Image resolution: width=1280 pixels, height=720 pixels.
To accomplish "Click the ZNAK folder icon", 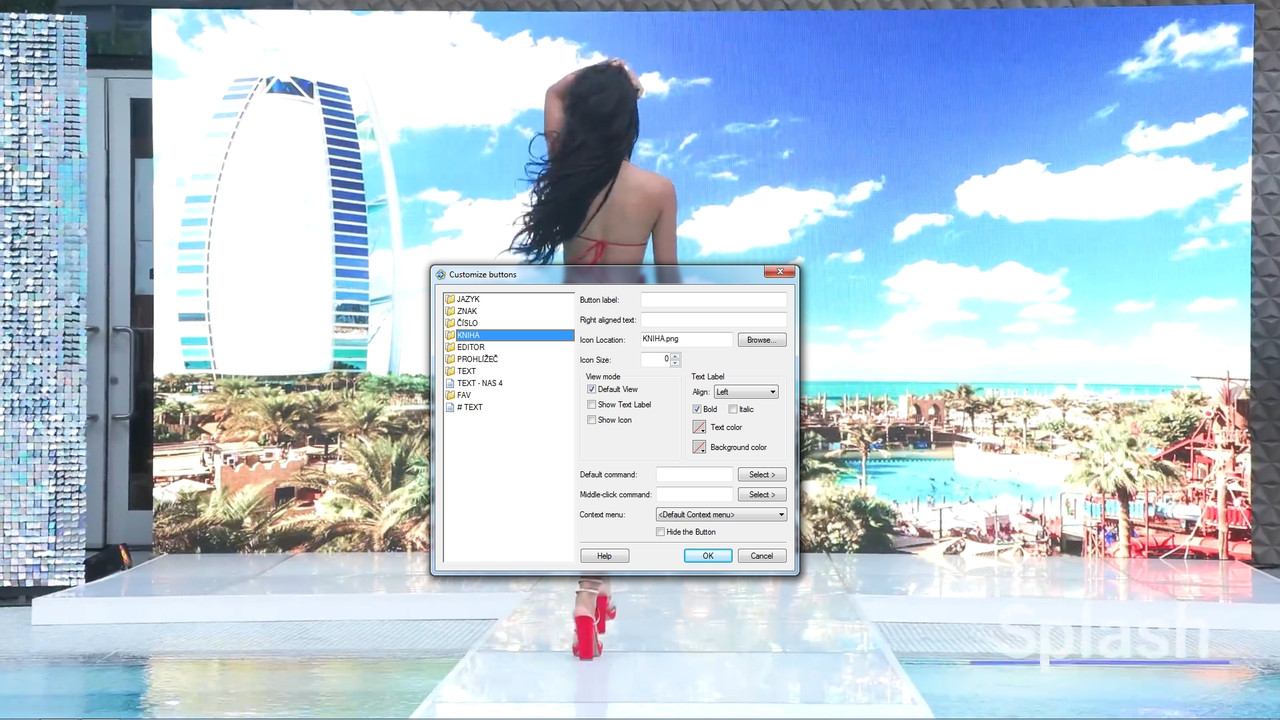I will pyautogui.click(x=450, y=311).
